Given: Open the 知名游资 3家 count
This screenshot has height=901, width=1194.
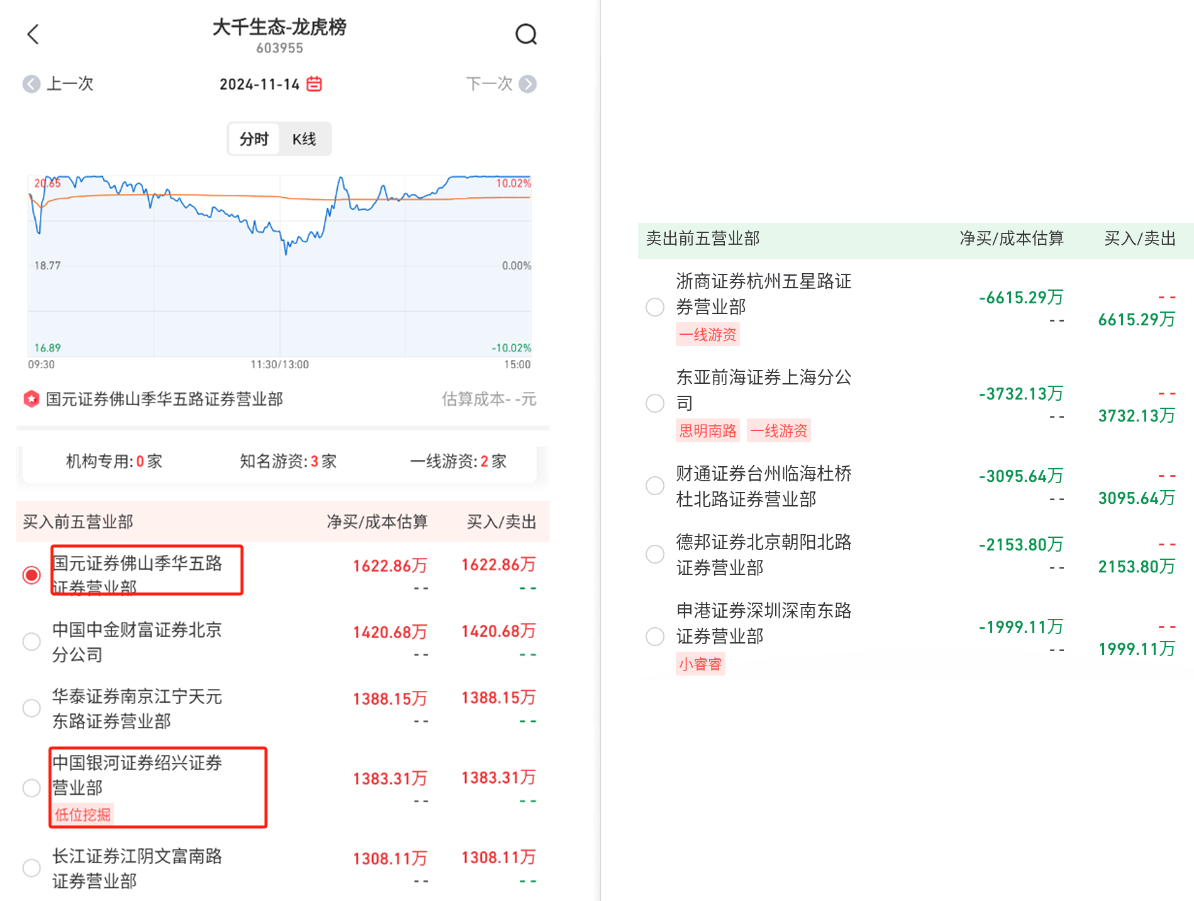Looking at the screenshot, I should [288, 461].
